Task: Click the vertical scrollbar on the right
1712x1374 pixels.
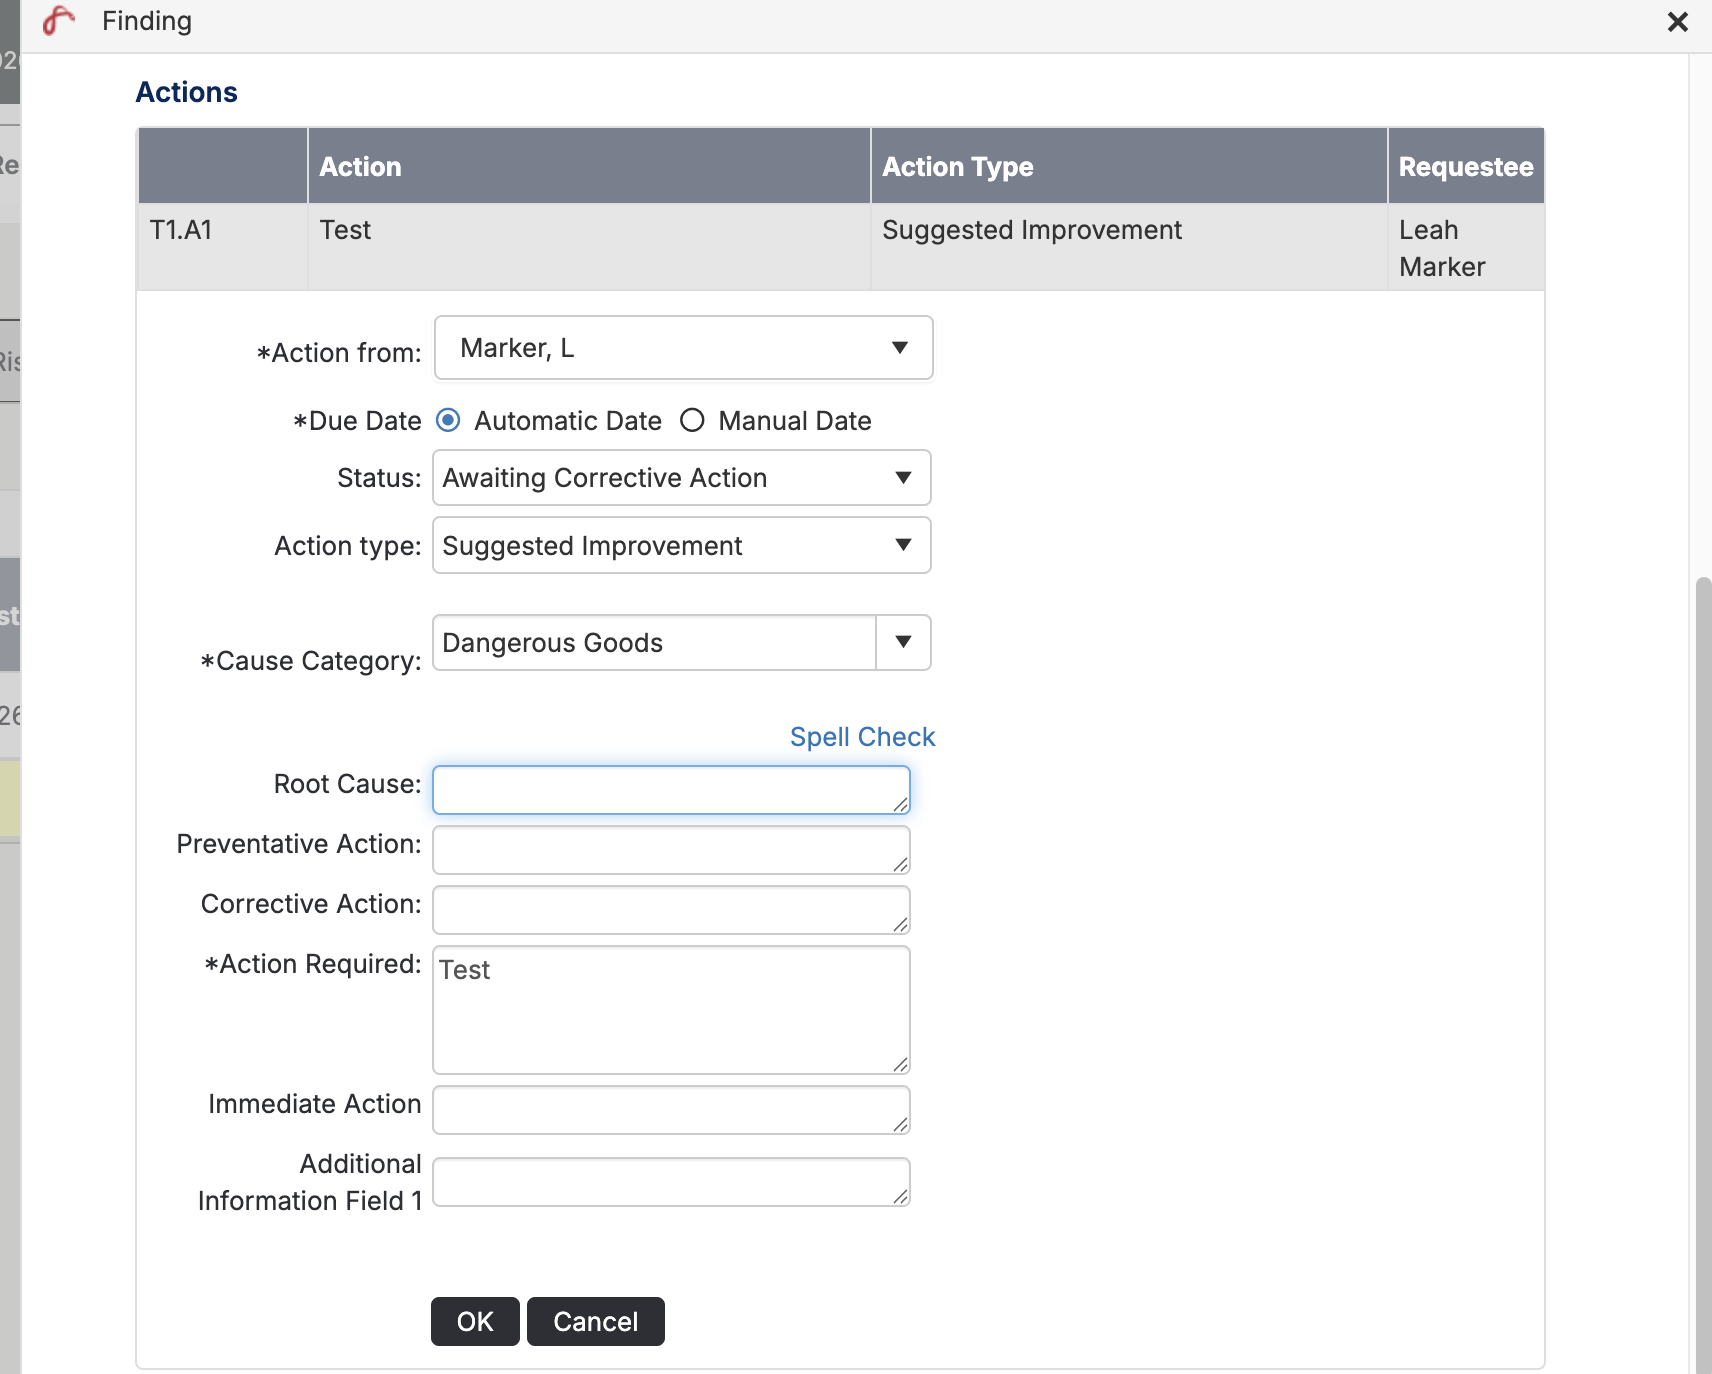Action: [x=1702, y=900]
